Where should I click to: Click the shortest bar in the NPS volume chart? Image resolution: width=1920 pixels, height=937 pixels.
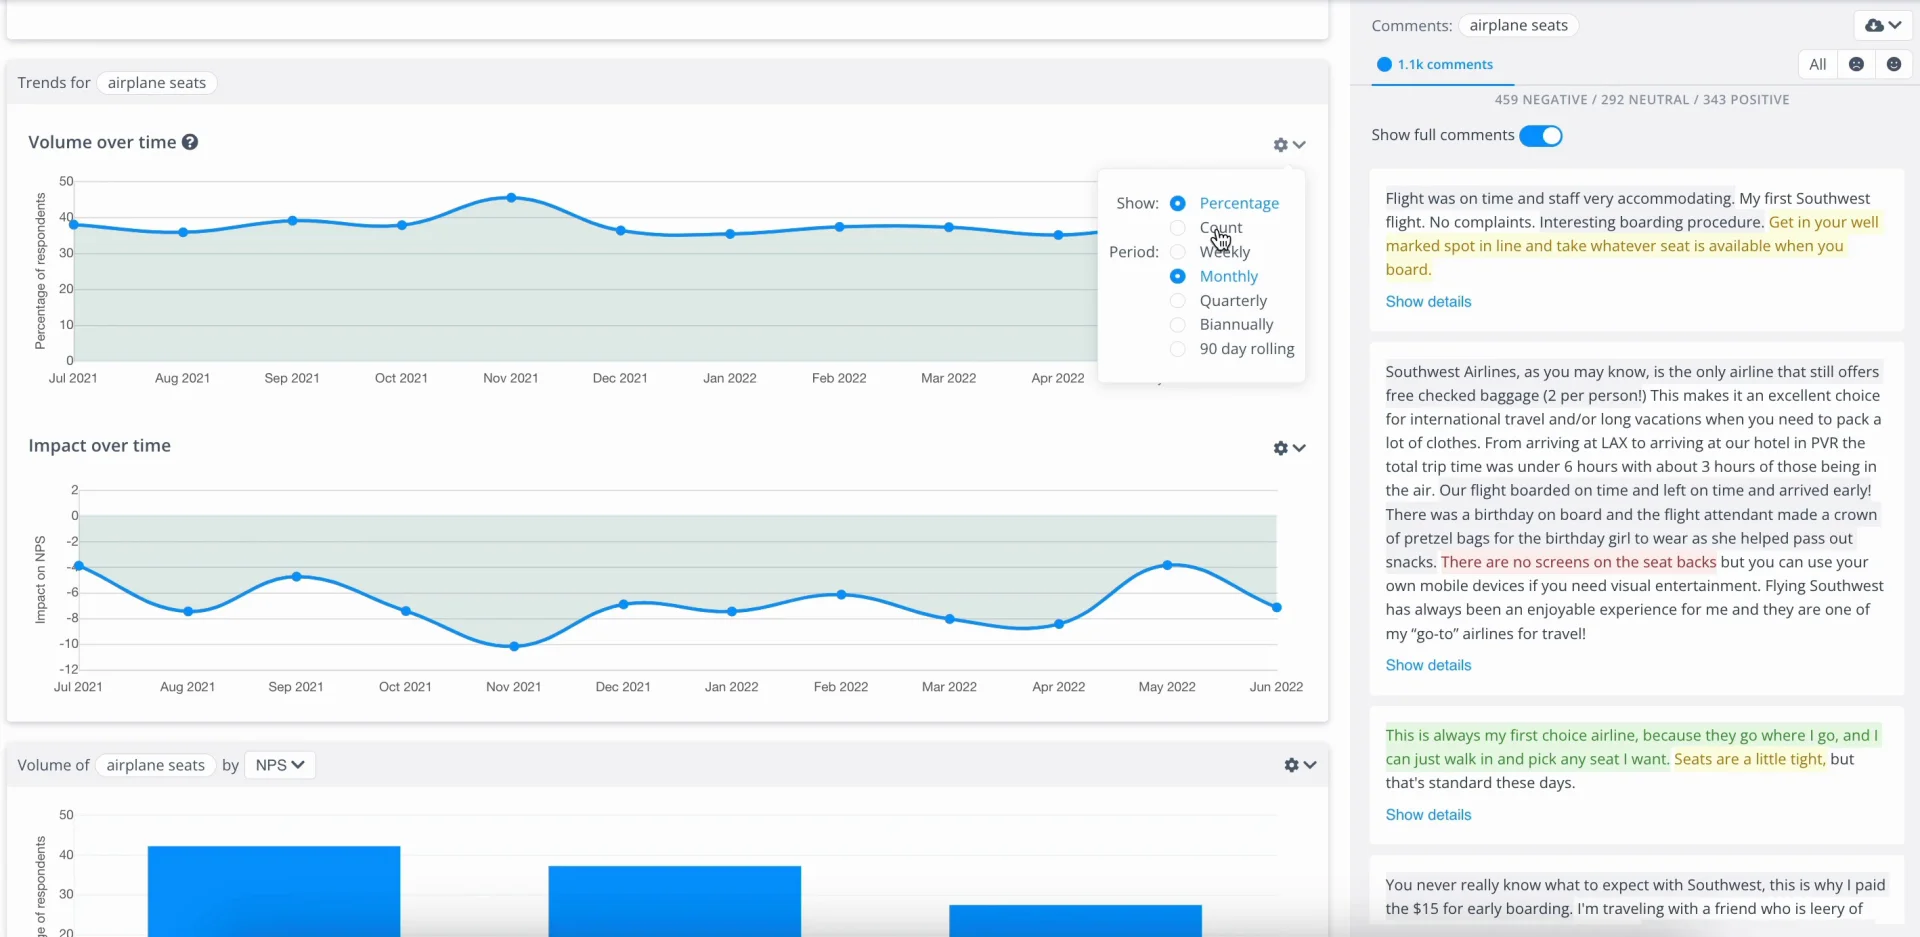pos(1075,921)
